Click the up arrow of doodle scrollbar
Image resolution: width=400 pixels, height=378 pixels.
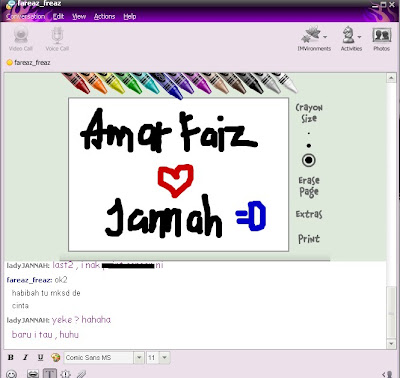pos(391,78)
